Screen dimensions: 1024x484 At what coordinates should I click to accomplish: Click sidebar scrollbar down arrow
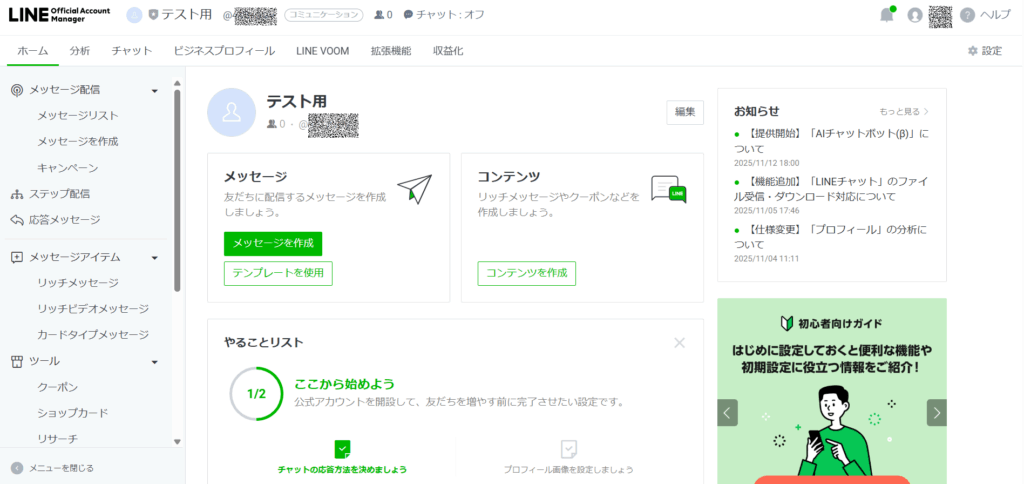pyautogui.click(x=176, y=442)
